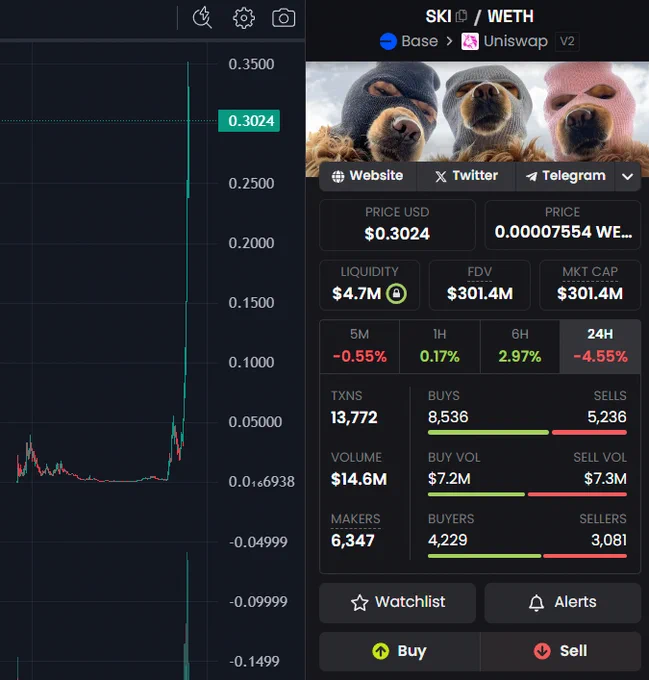
Task: Click the SELL VOL $7.3M value
Action: (605, 479)
